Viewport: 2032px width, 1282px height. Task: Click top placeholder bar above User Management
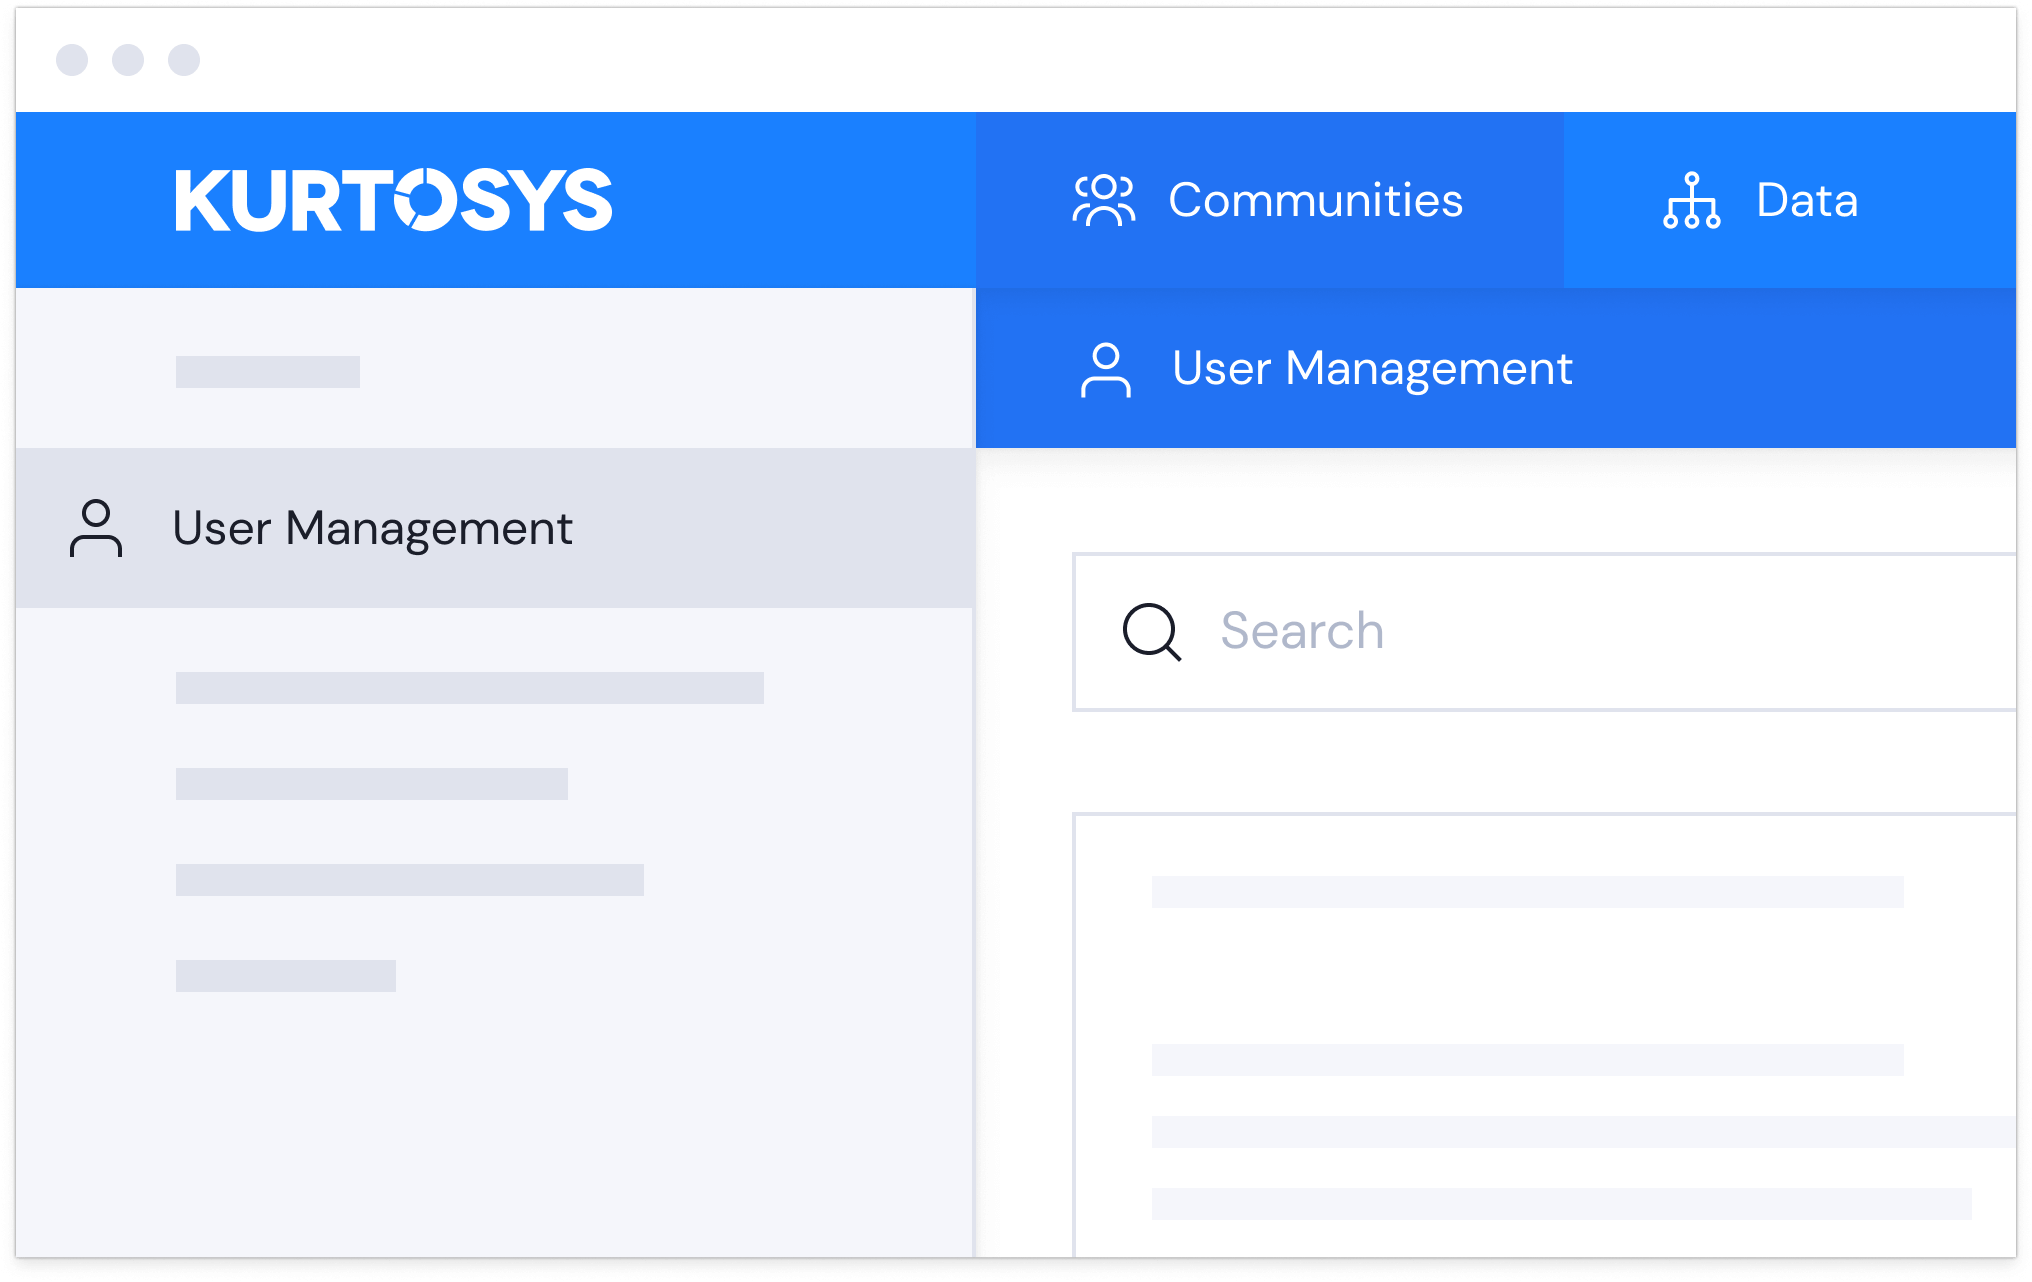point(268,372)
